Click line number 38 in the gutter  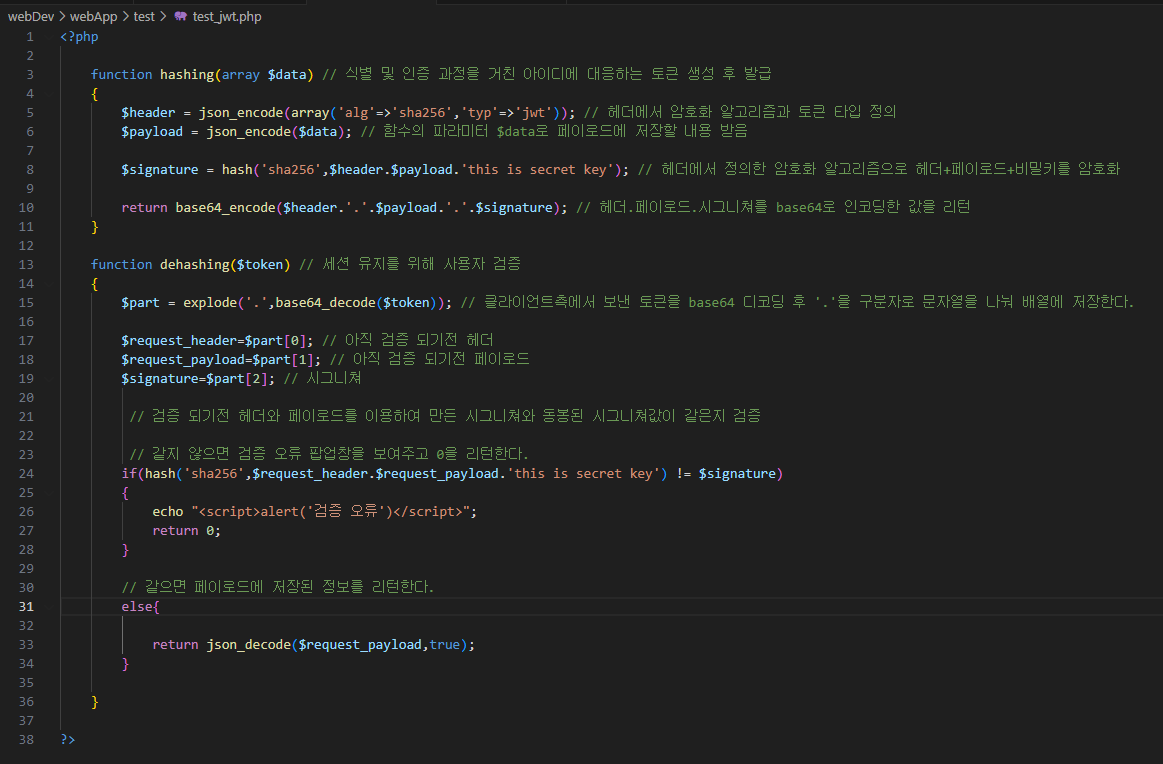[26, 740]
